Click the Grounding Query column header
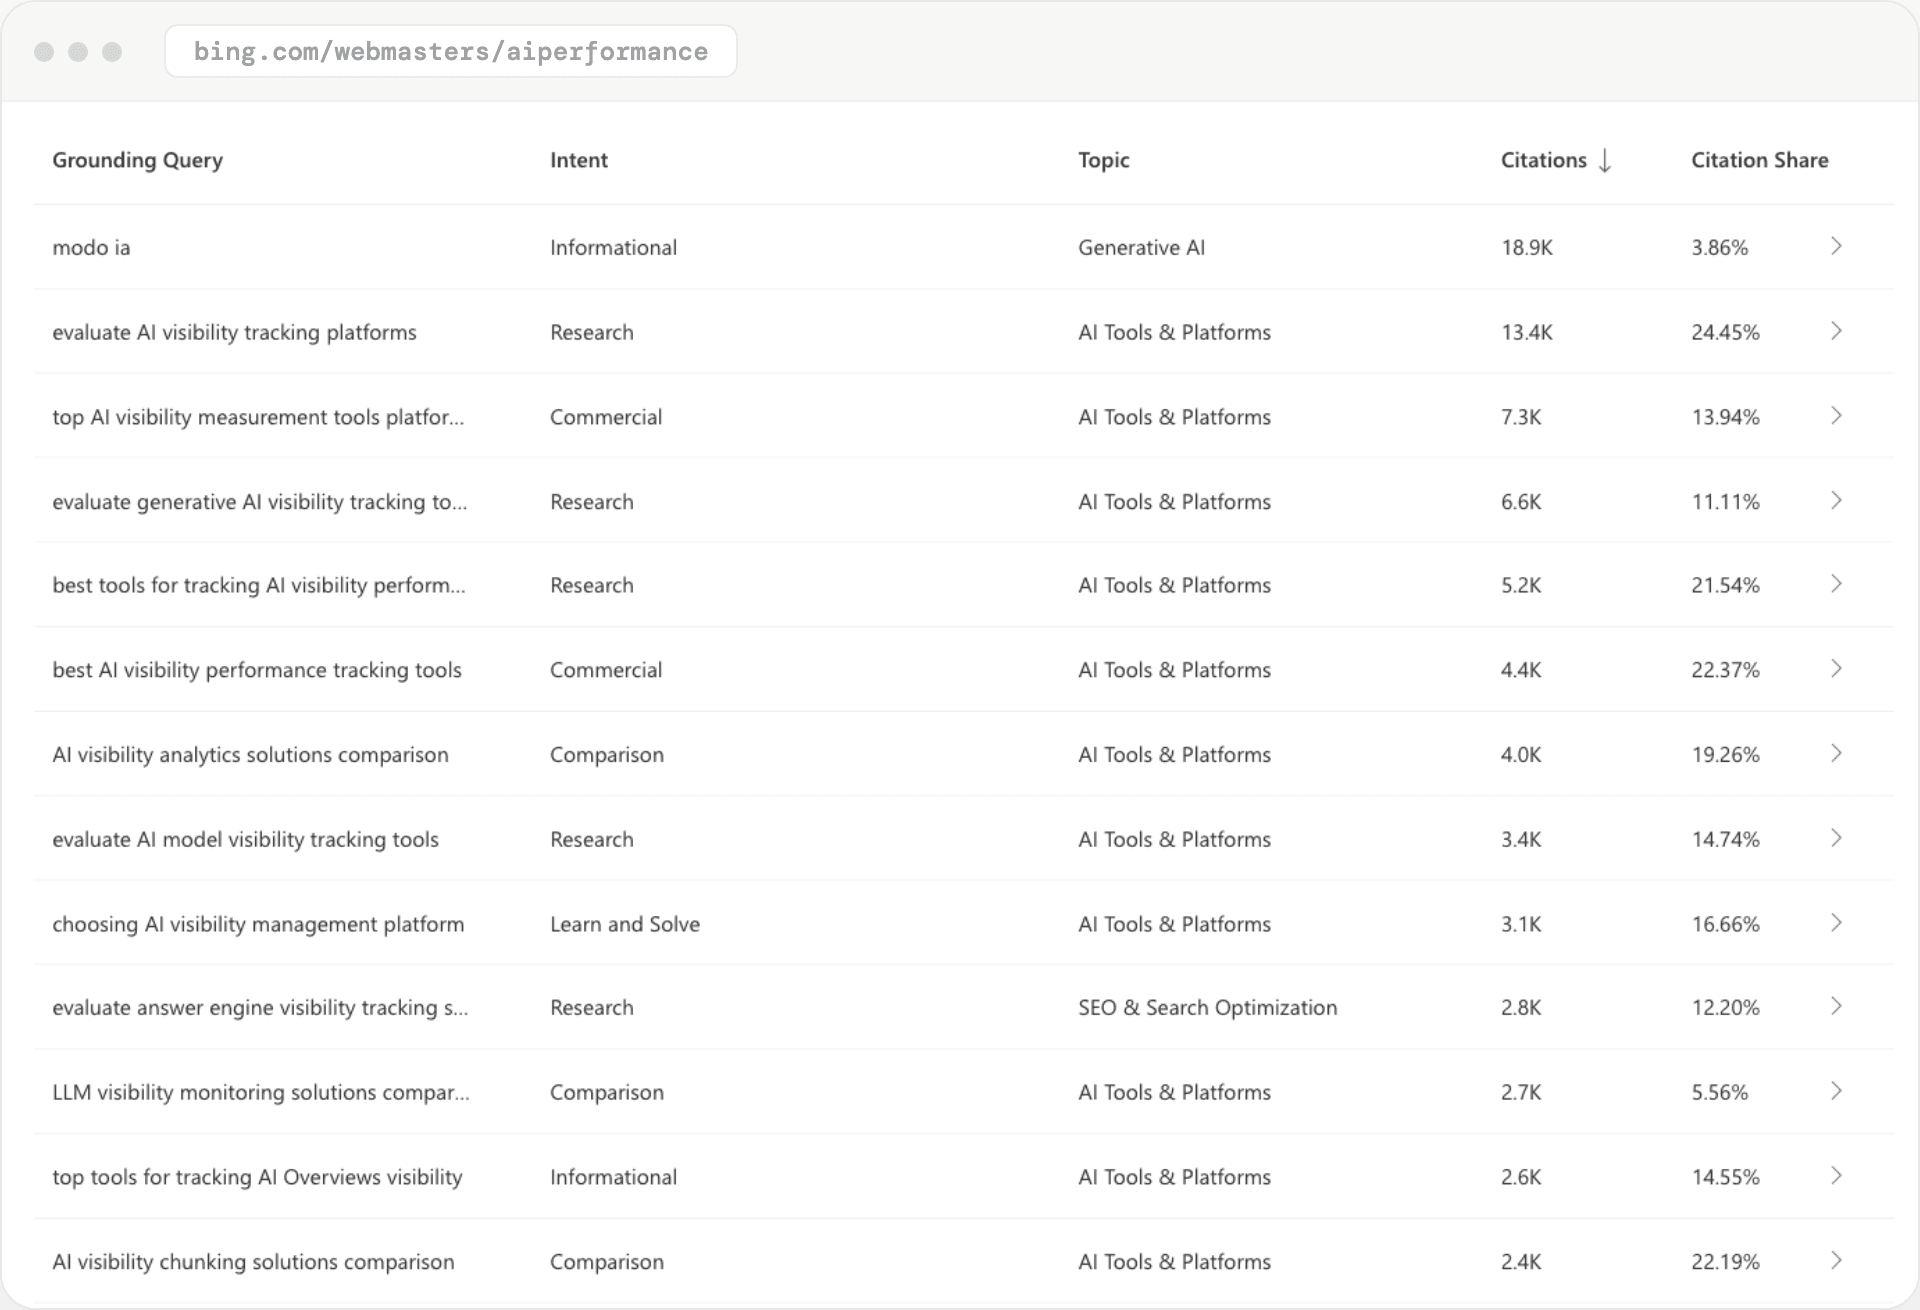The width and height of the screenshot is (1920, 1310). [x=137, y=161]
